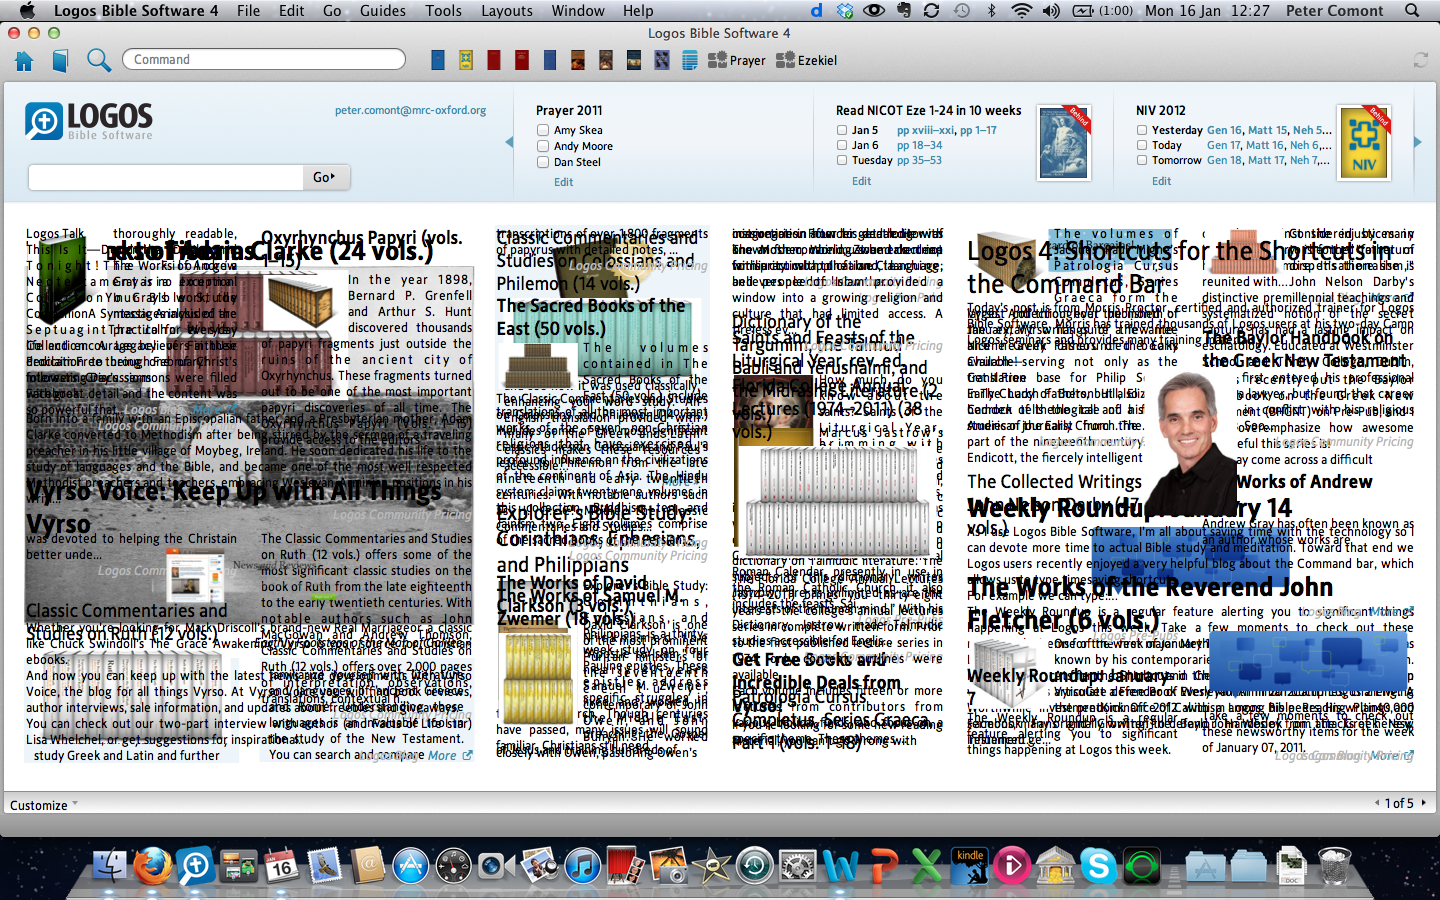Show previous reading plan cards
The width and height of the screenshot is (1440, 900).
pos(509,142)
